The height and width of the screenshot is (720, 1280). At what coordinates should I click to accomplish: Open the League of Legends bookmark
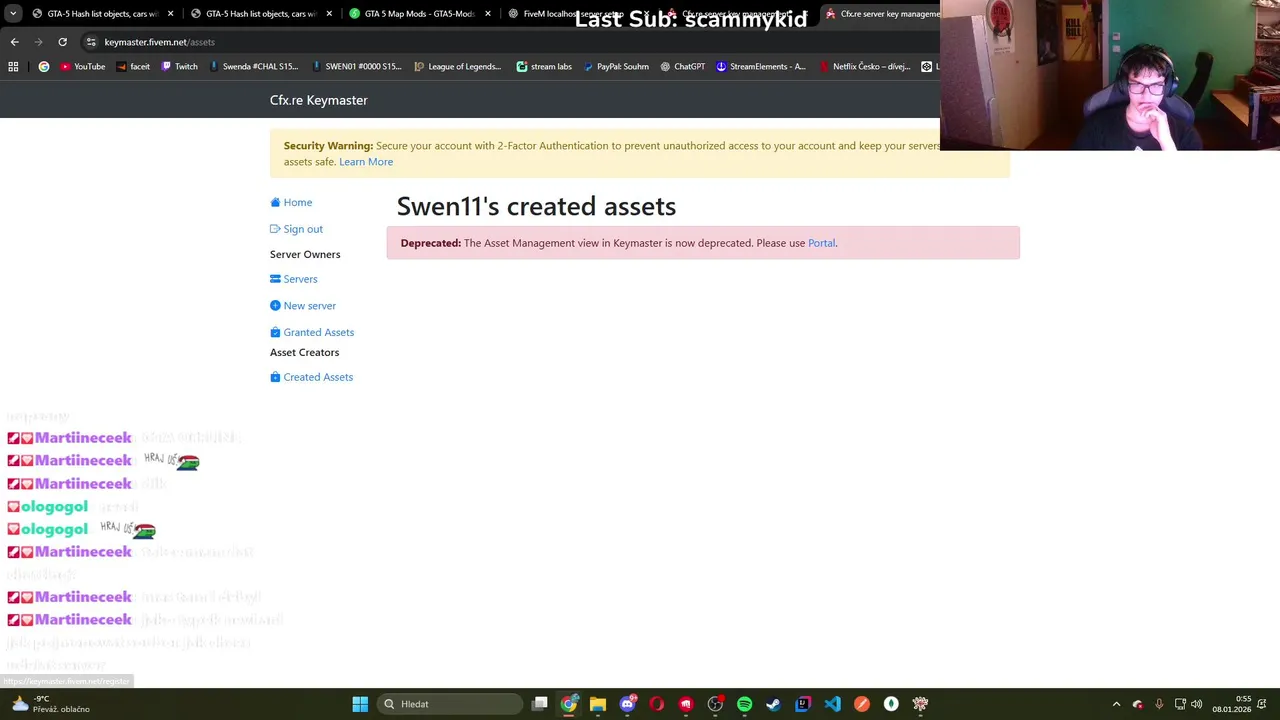(457, 67)
